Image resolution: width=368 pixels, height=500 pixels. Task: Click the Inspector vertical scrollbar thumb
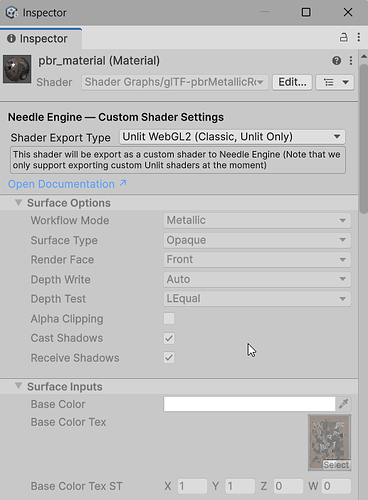point(364,138)
